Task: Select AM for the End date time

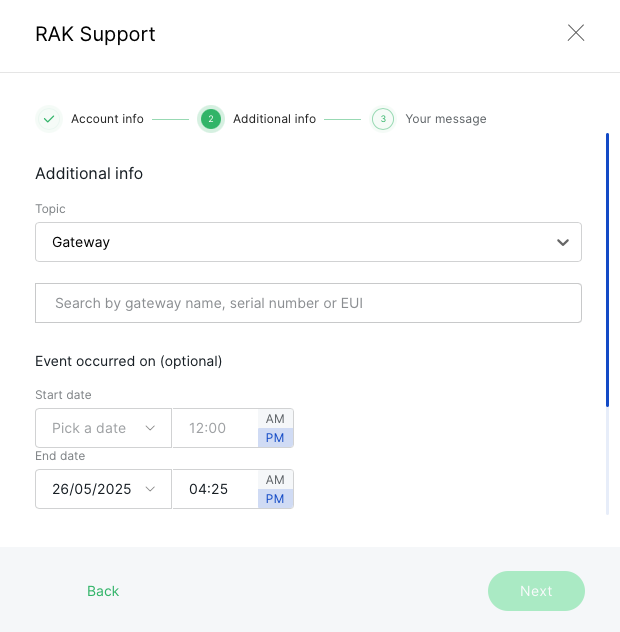Action: tap(275, 480)
